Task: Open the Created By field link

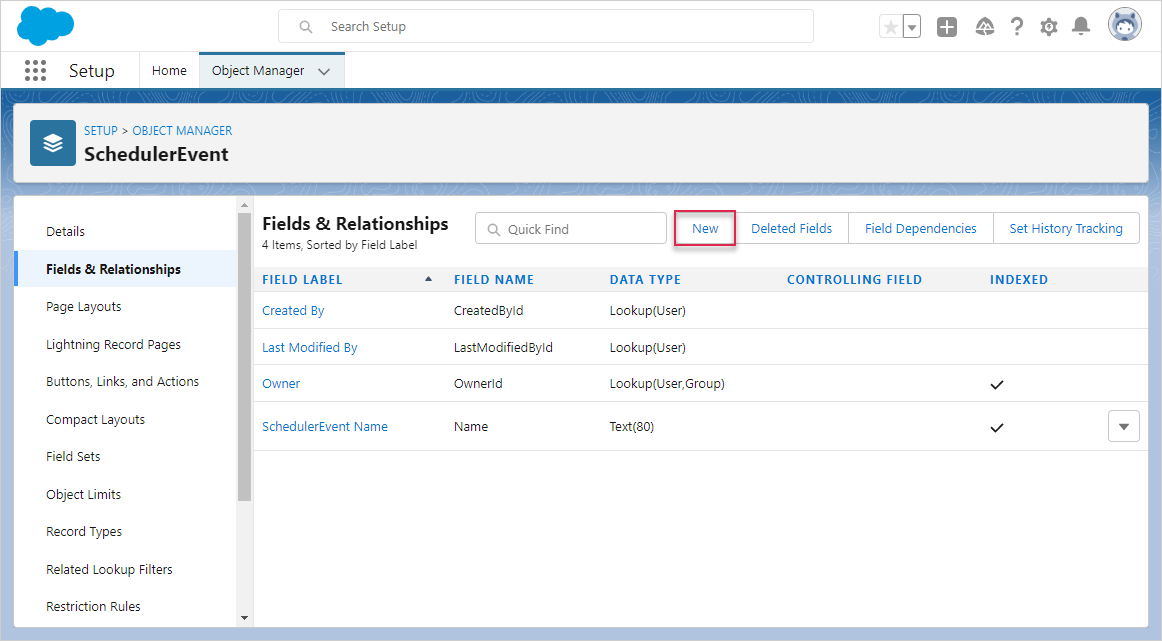Action: tap(293, 311)
